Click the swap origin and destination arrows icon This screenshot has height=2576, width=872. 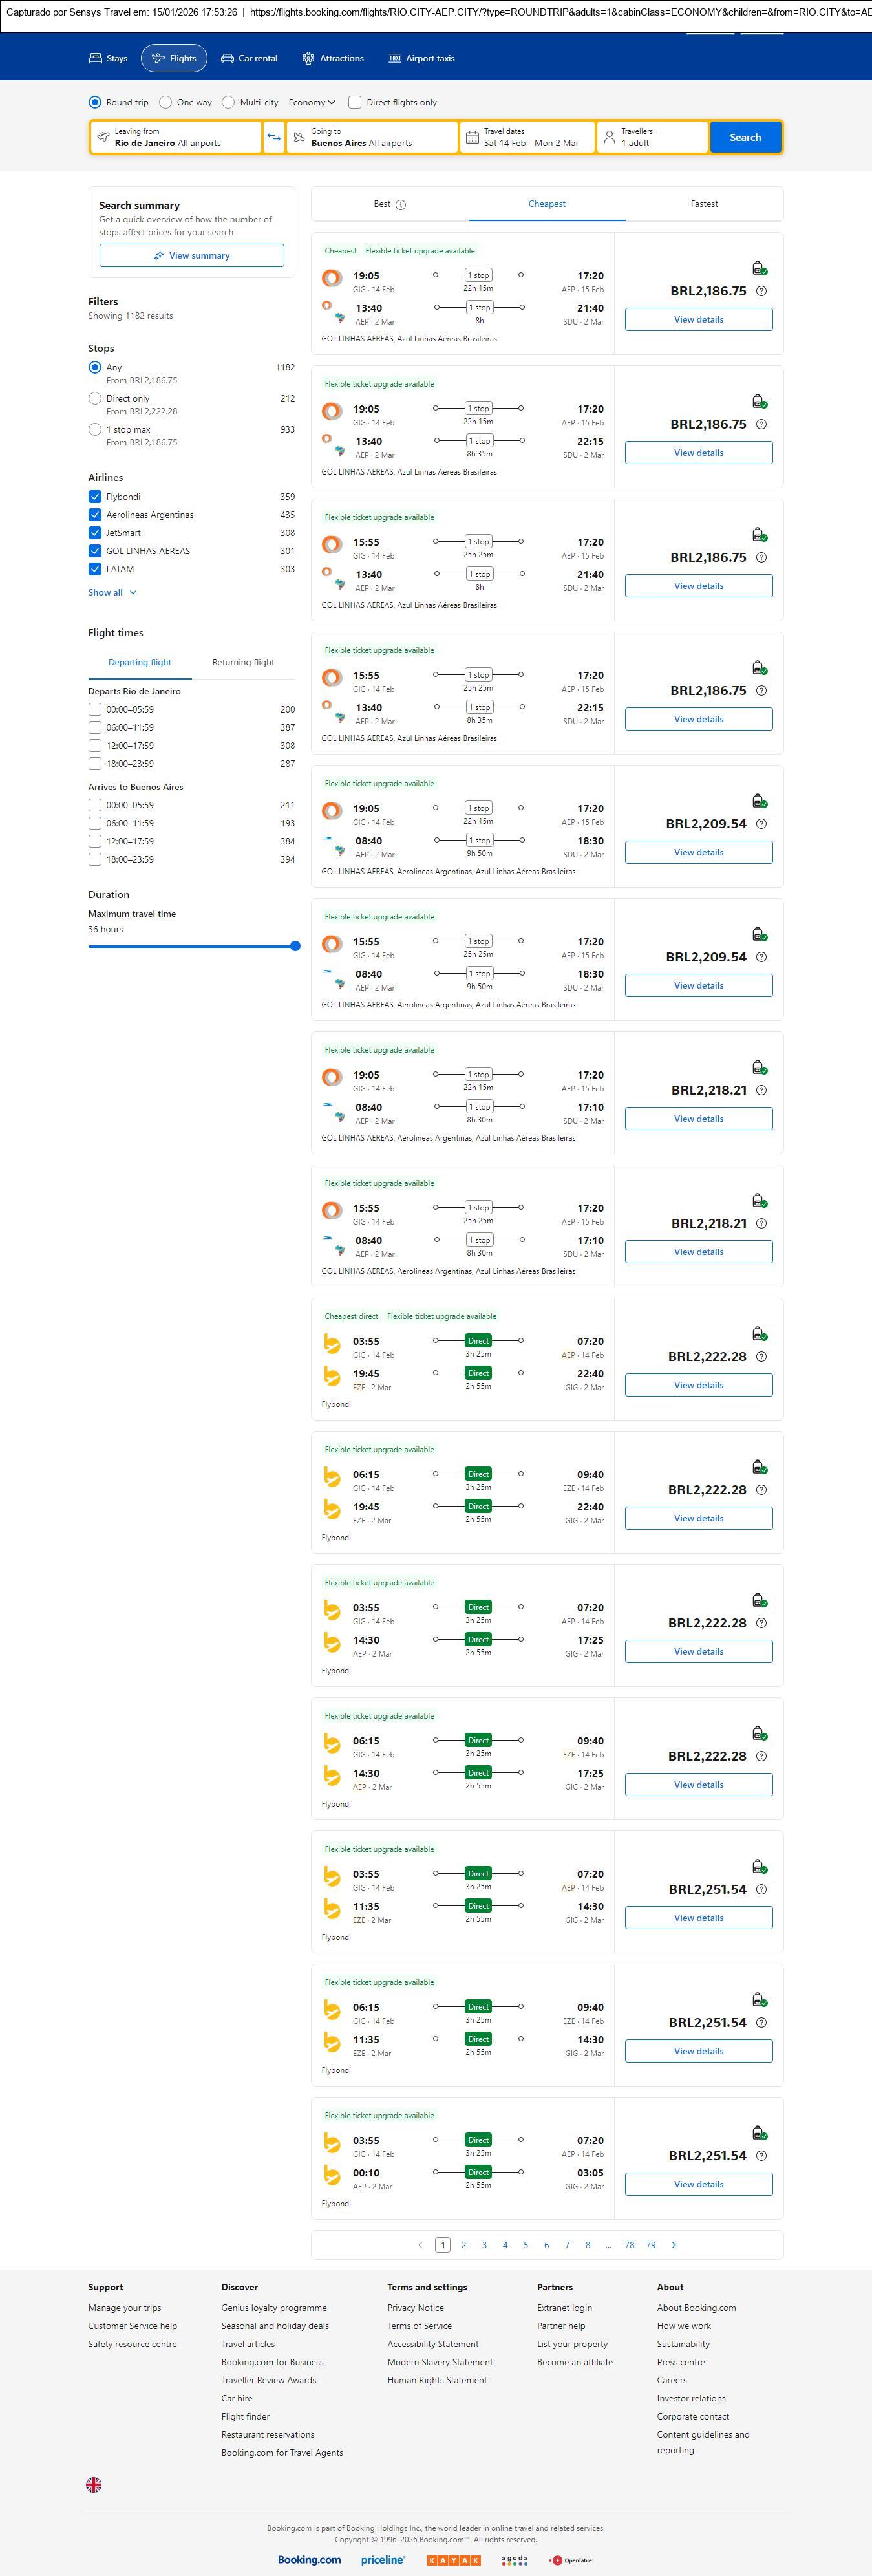pyautogui.click(x=273, y=137)
